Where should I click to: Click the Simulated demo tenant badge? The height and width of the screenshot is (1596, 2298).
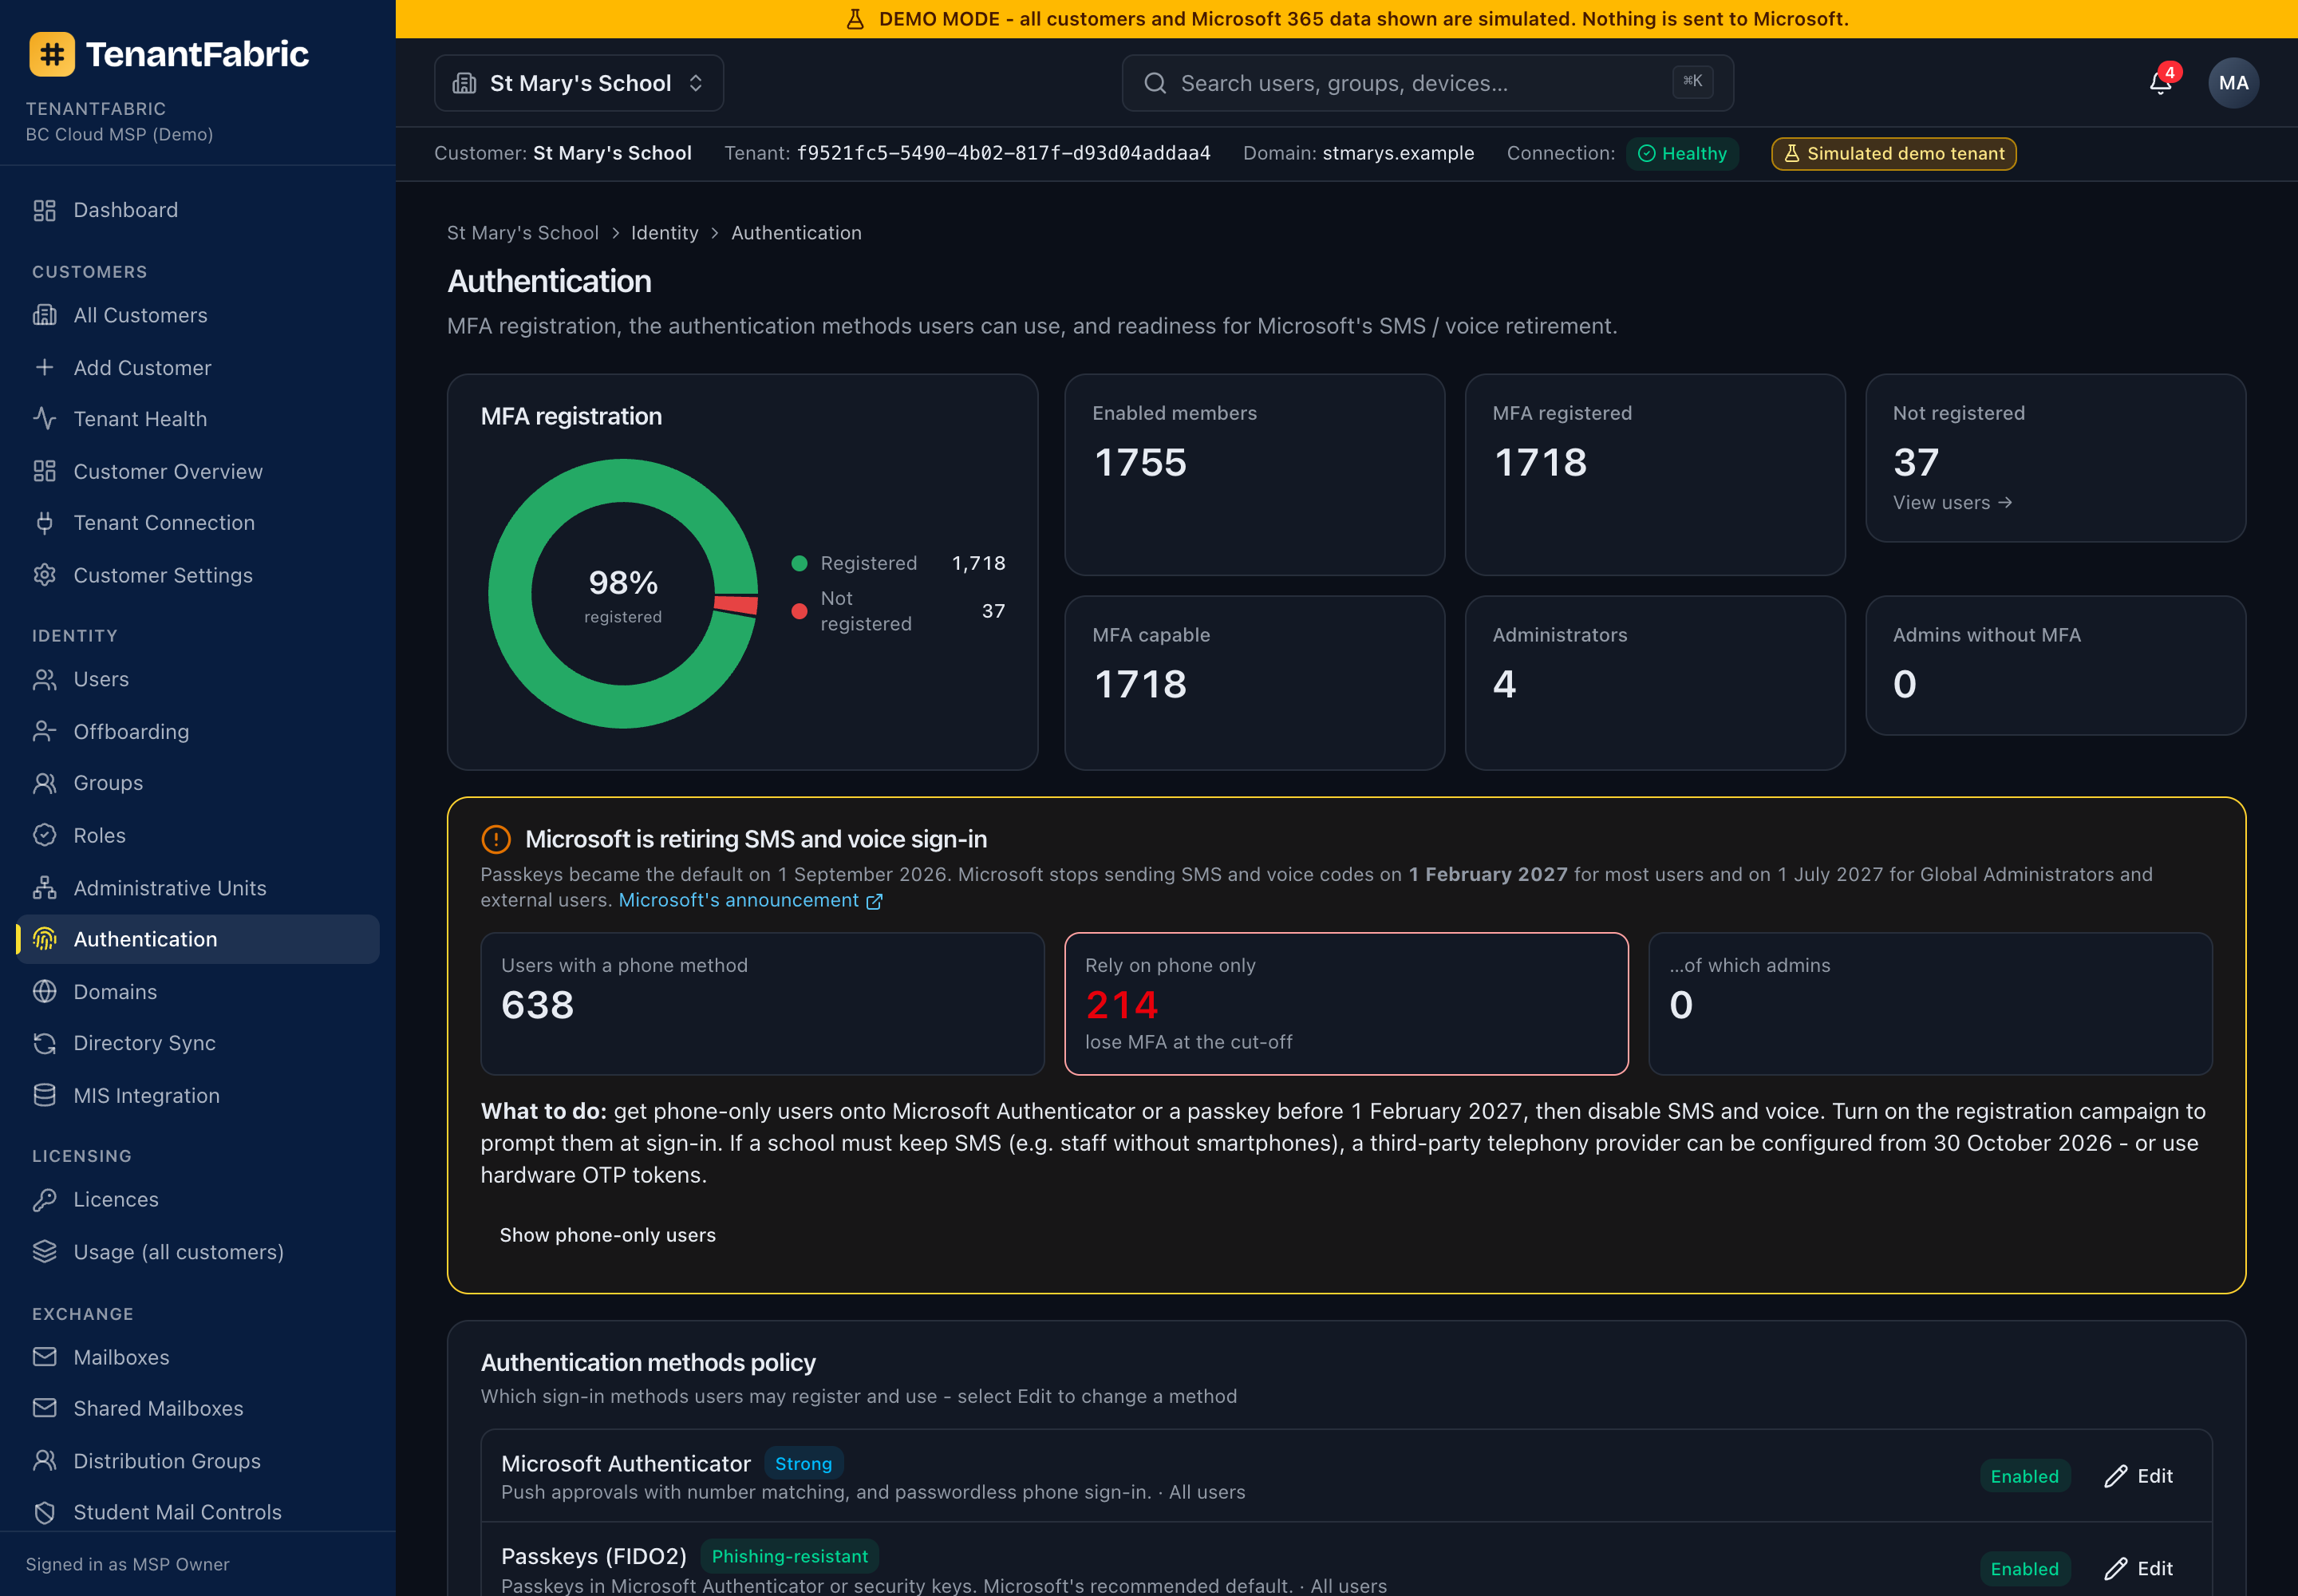[1893, 154]
